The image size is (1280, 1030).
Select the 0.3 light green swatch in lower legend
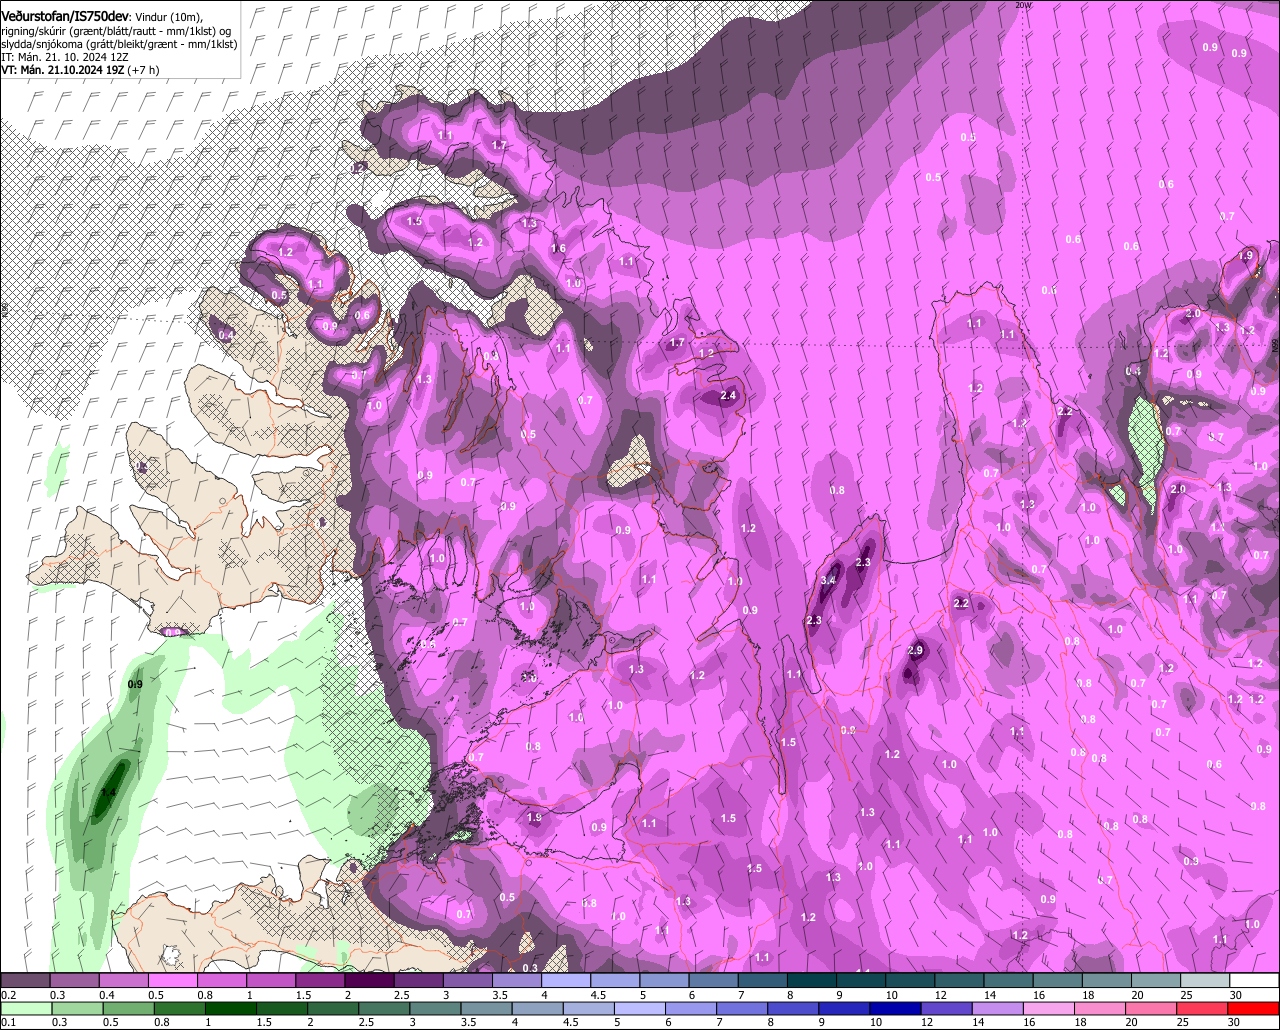pyautogui.click(x=78, y=1009)
